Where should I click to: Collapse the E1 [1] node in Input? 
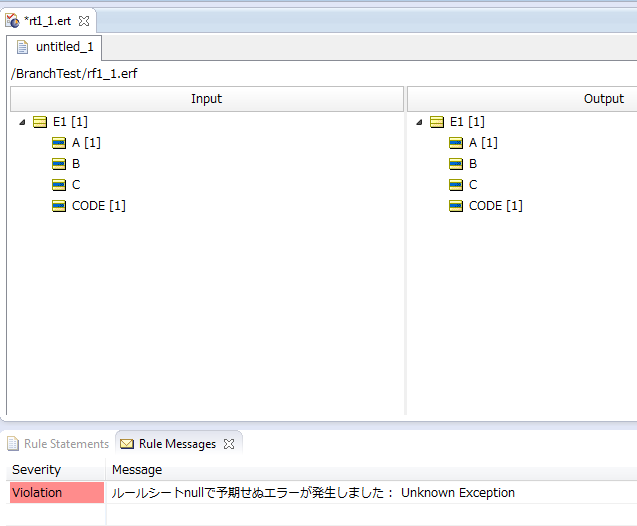point(22,122)
